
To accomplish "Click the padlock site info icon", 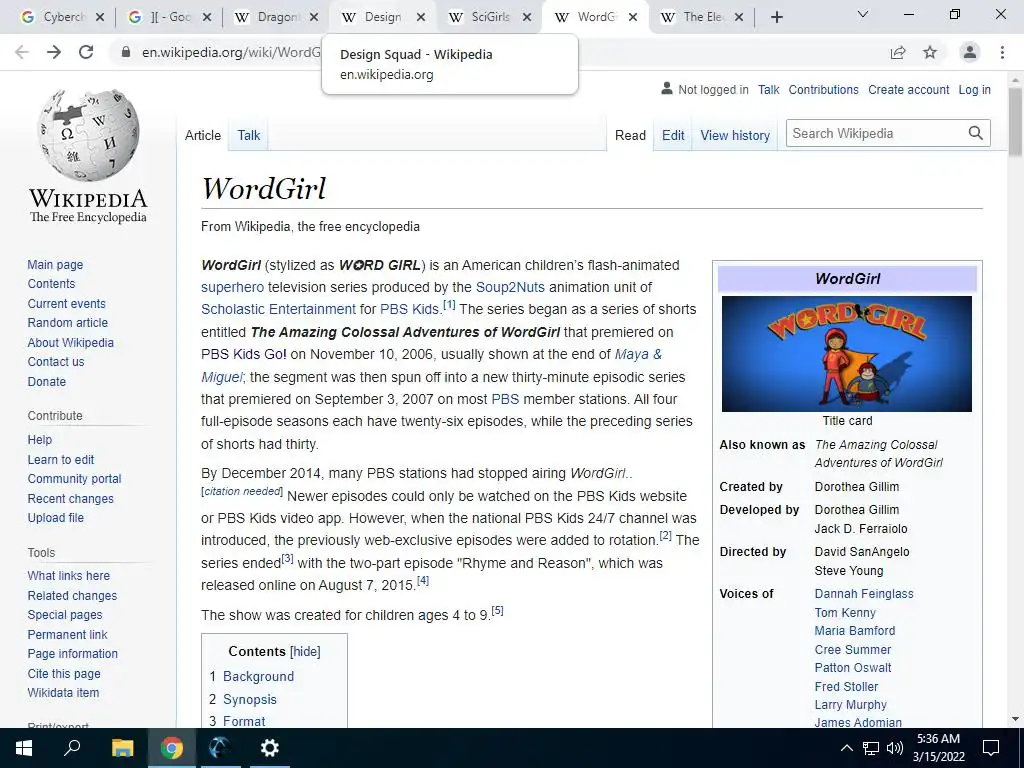I will pyautogui.click(x=126, y=52).
